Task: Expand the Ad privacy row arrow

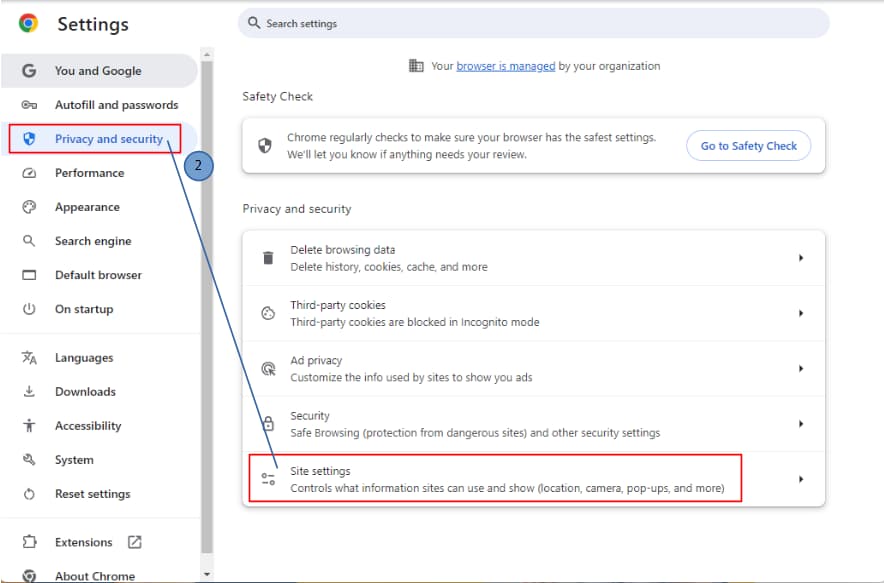Action: [800, 368]
